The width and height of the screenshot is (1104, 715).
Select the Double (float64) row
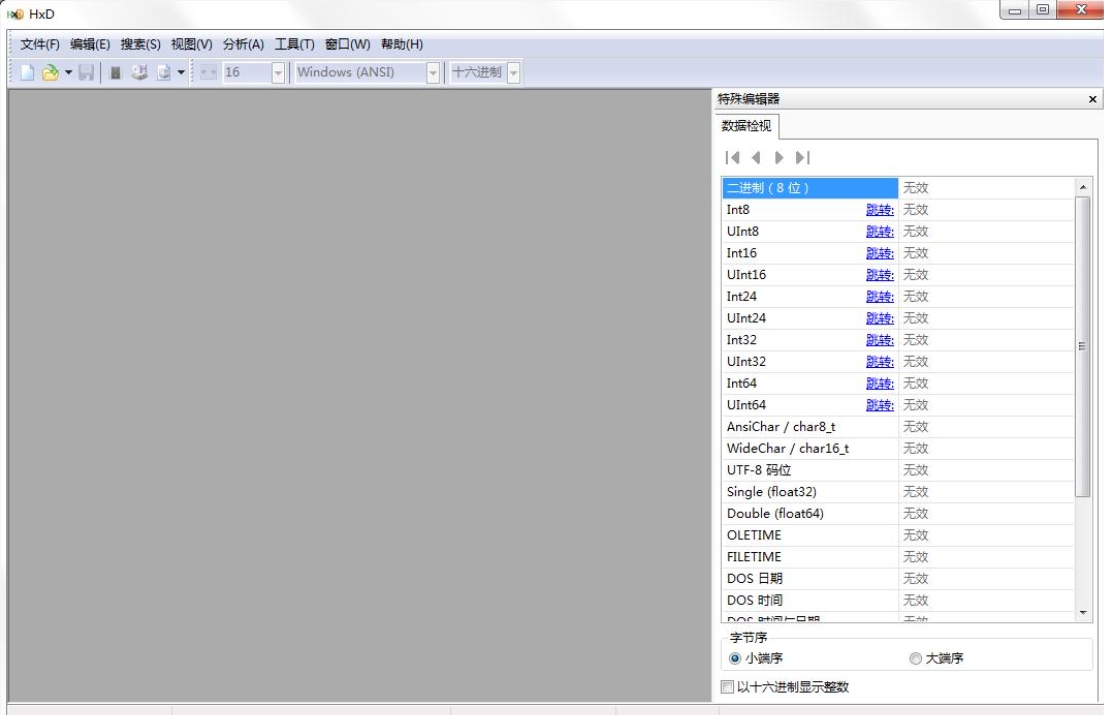(x=898, y=514)
